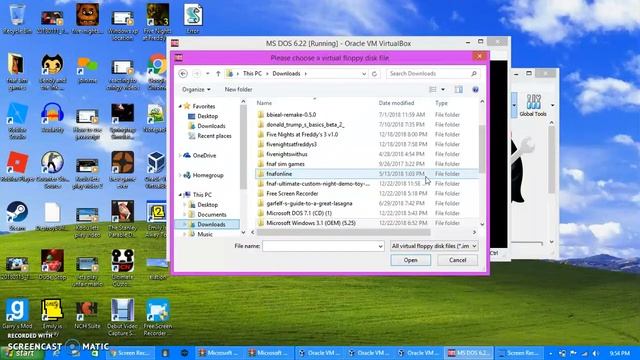Open the Ultimate Custom Night shortcut
640x360 pixels.
tap(122, 267)
